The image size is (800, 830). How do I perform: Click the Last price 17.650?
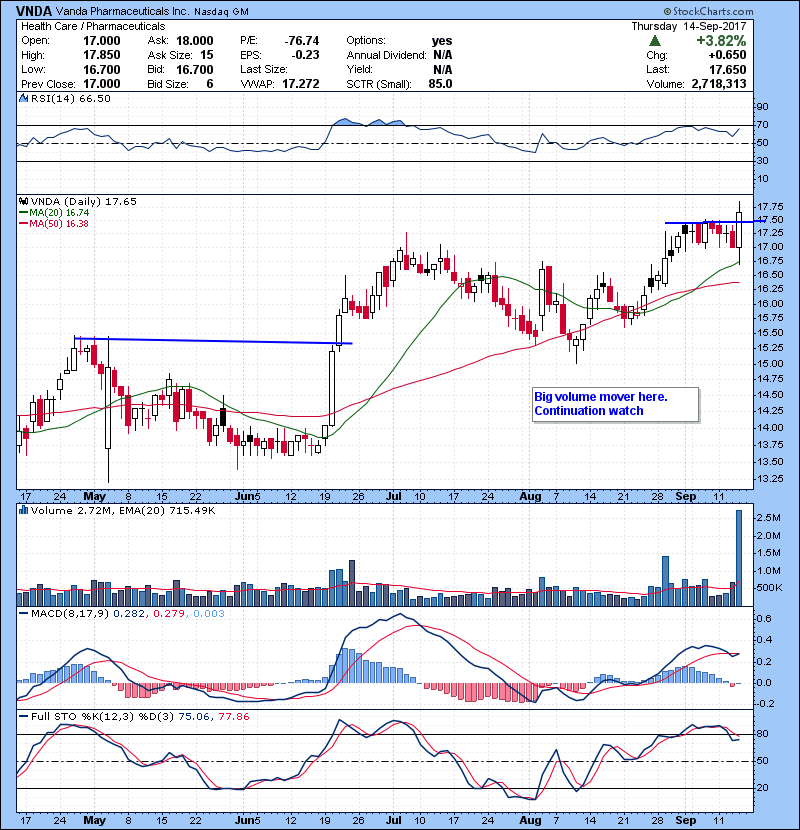[x=727, y=69]
